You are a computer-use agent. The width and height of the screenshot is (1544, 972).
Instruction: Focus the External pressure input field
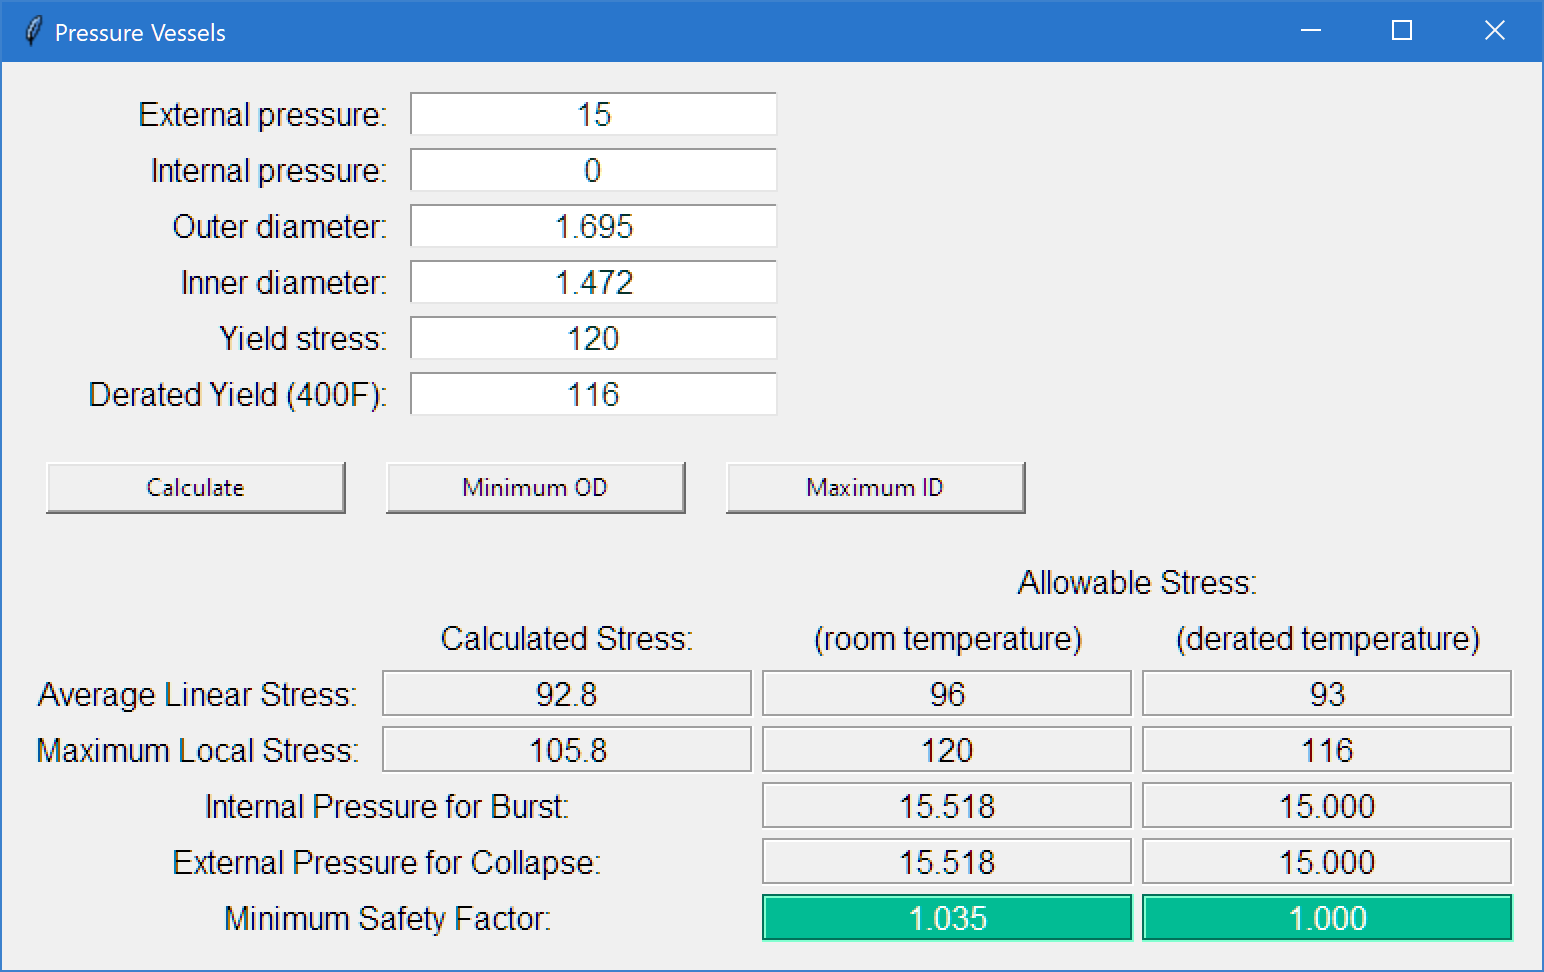[x=594, y=114]
